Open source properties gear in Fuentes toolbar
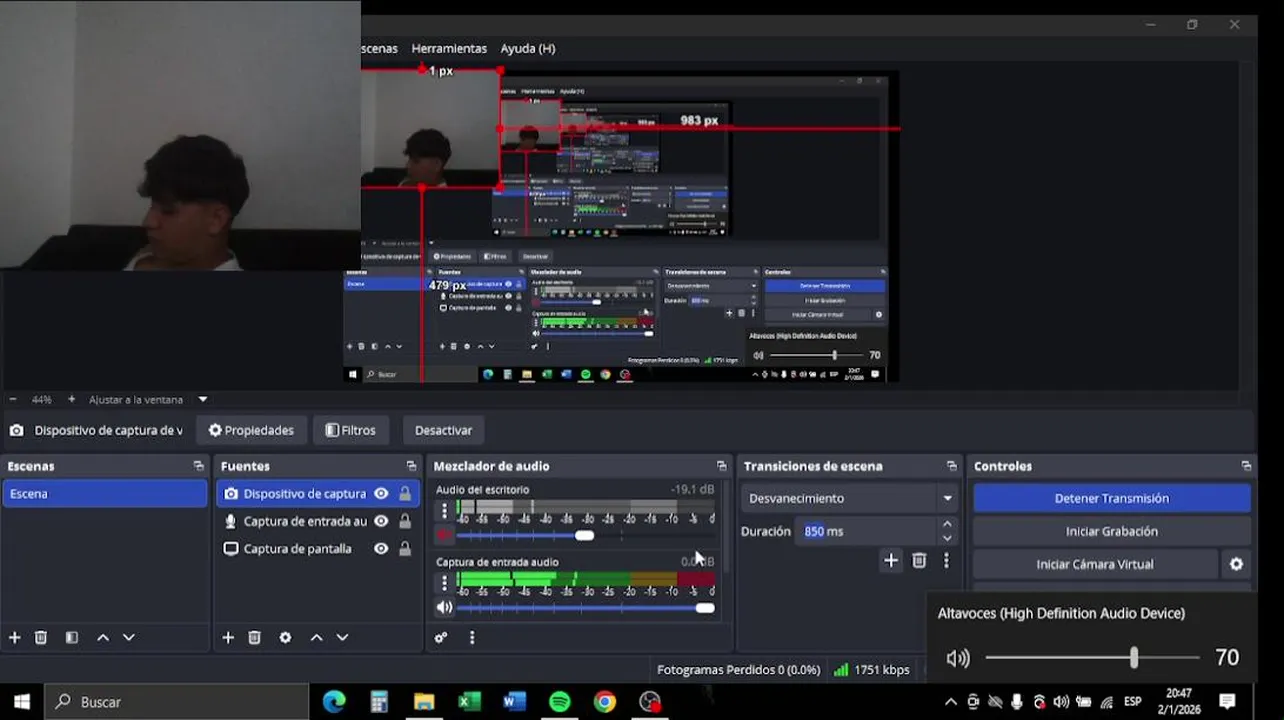 coord(285,638)
